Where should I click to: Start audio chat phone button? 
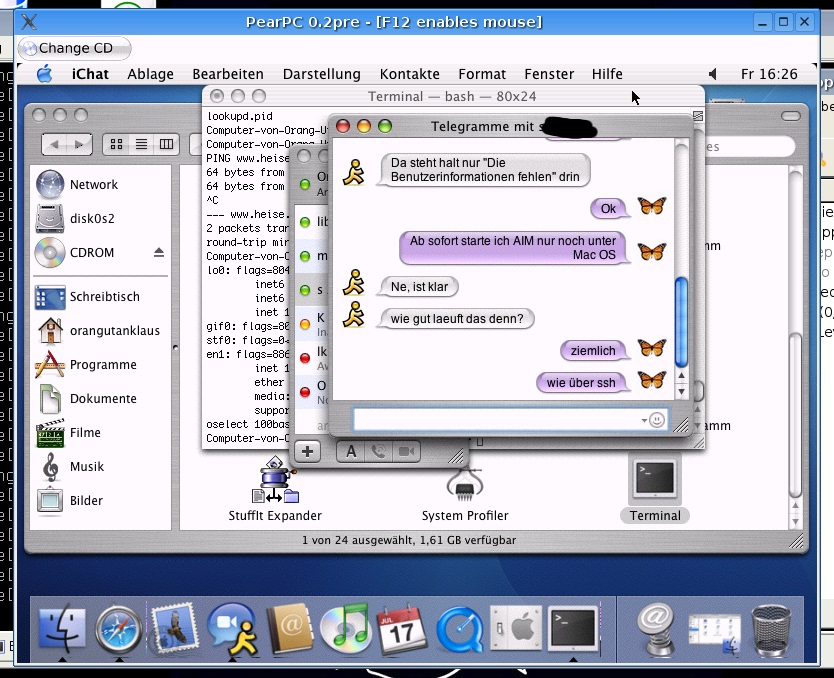tap(379, 452)
